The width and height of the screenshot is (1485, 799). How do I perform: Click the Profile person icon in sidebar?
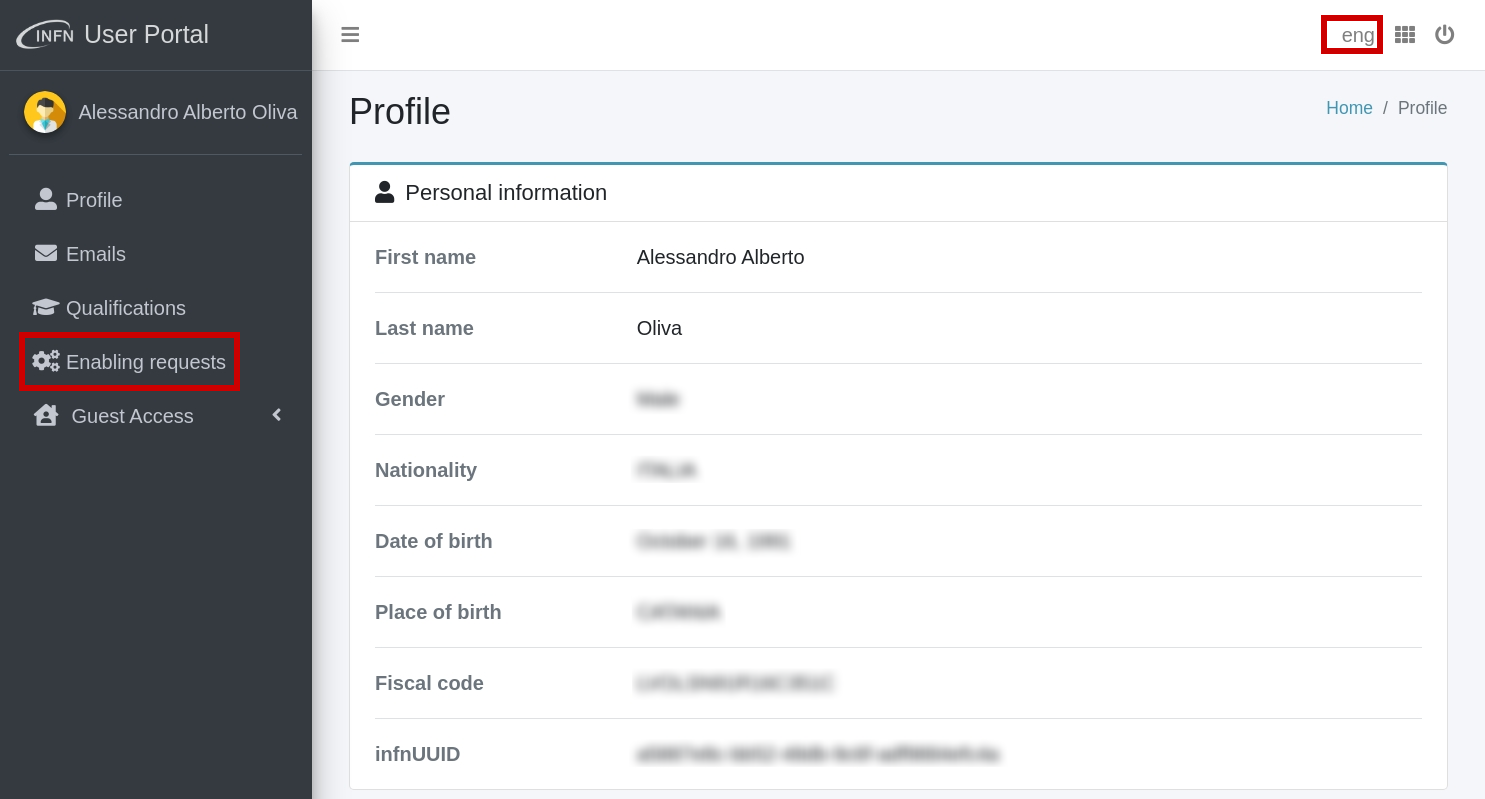coord(46,199)
